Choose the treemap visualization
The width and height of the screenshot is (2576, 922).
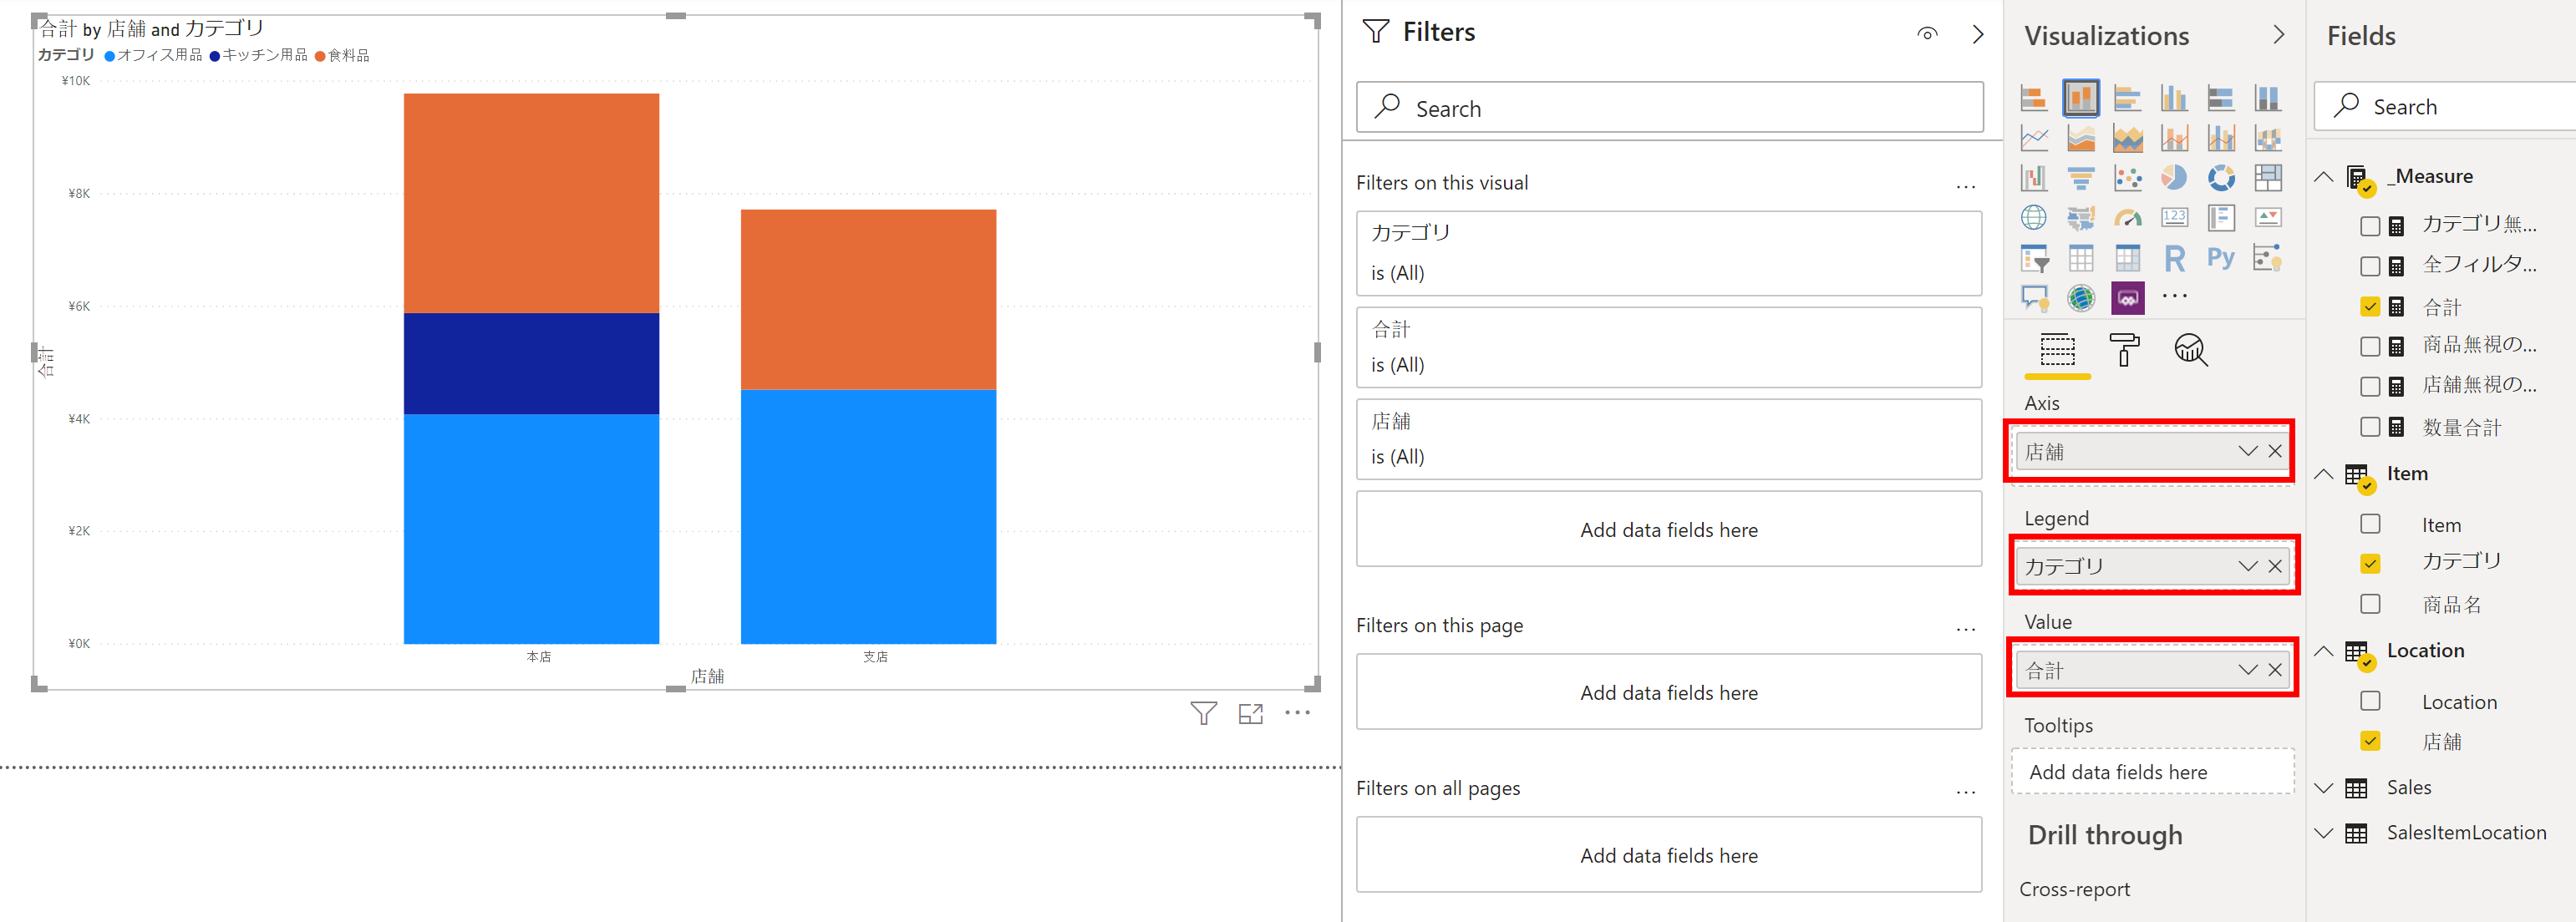(2268, 178)
